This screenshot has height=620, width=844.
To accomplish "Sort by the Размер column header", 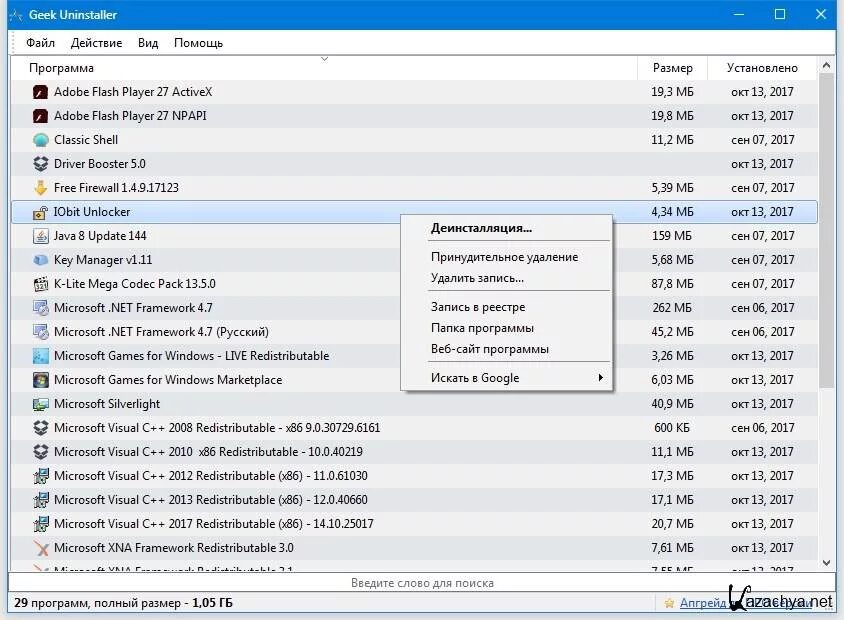I will click(x=672, y=68).
